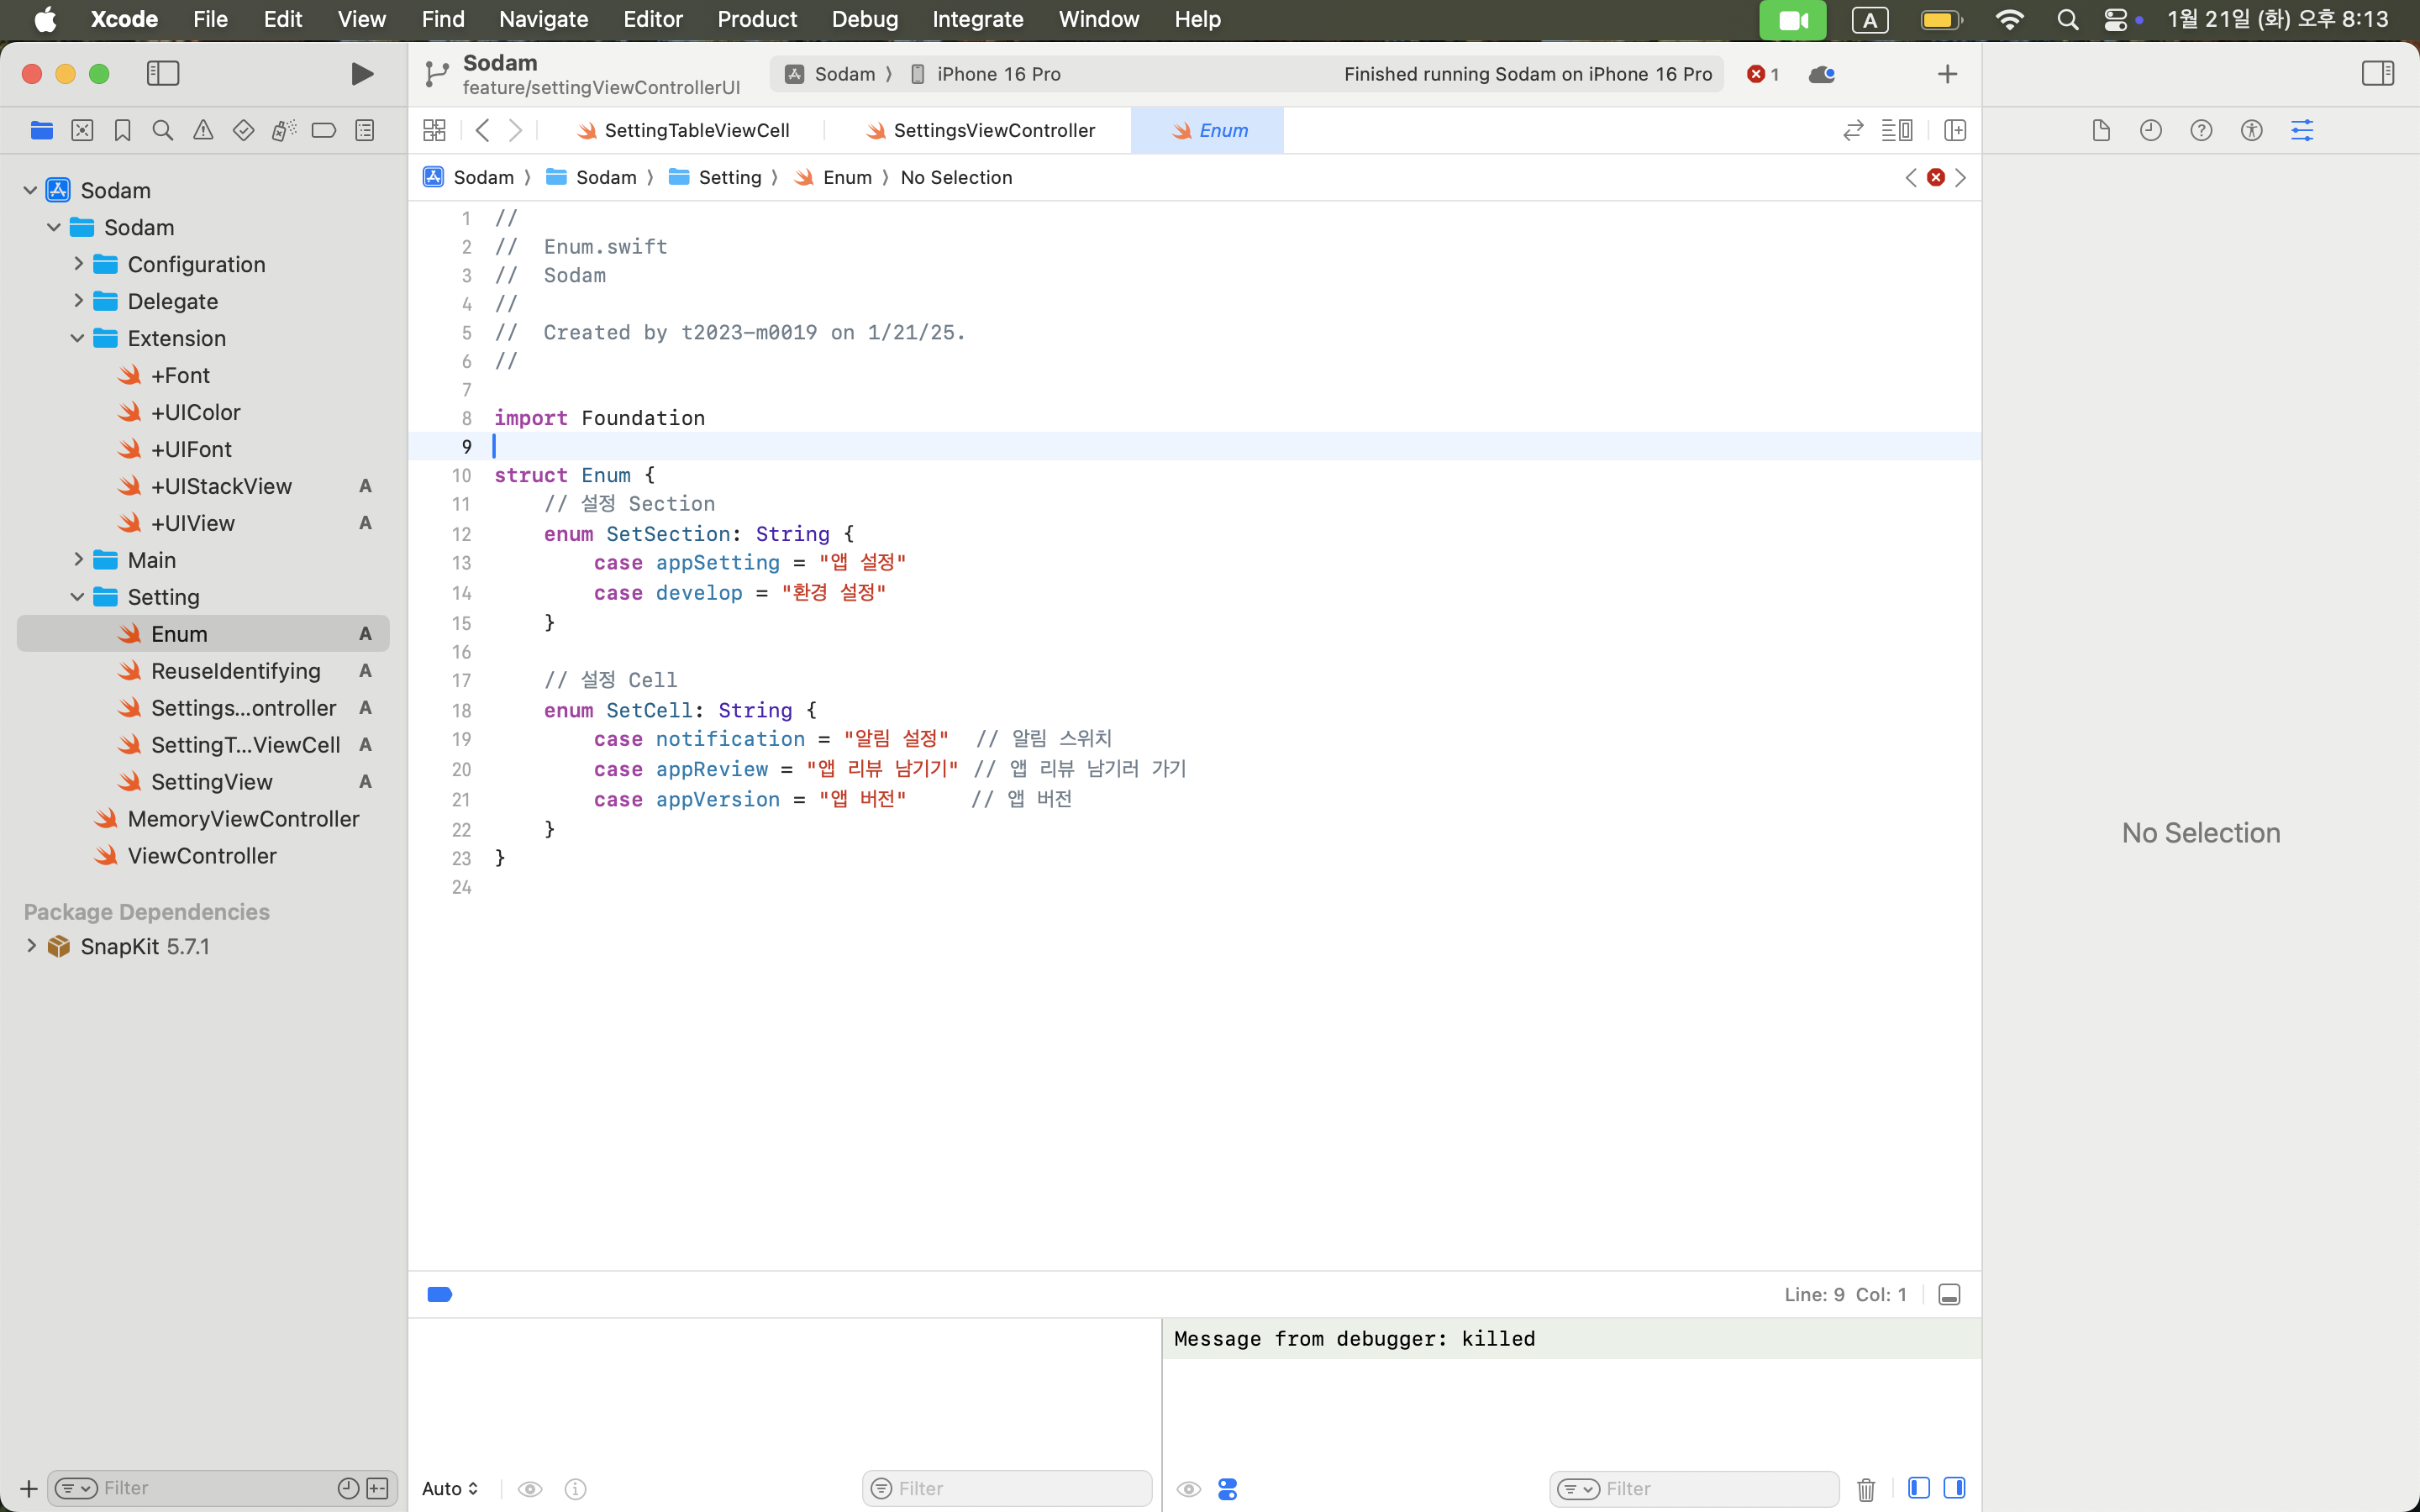Collapse the Extension folder

(78, 338)
